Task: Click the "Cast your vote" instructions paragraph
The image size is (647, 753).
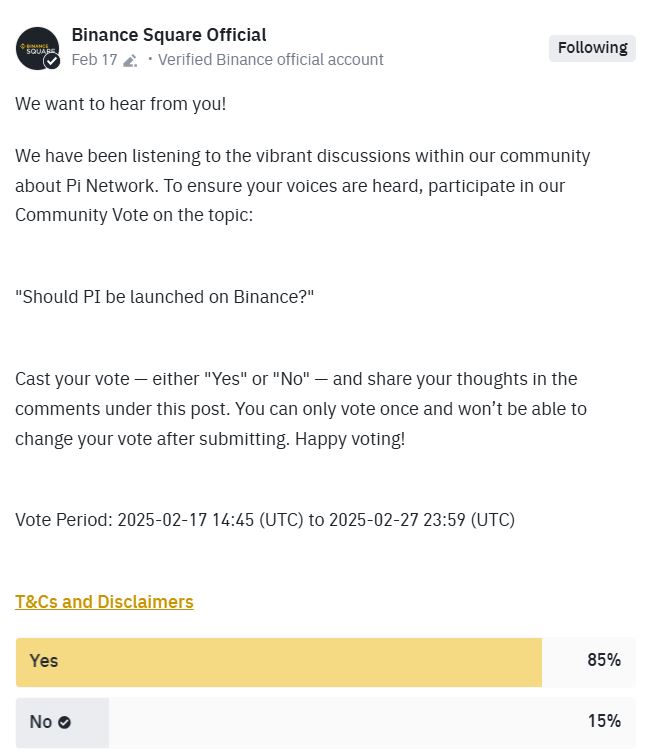Action: click(301, 409)
